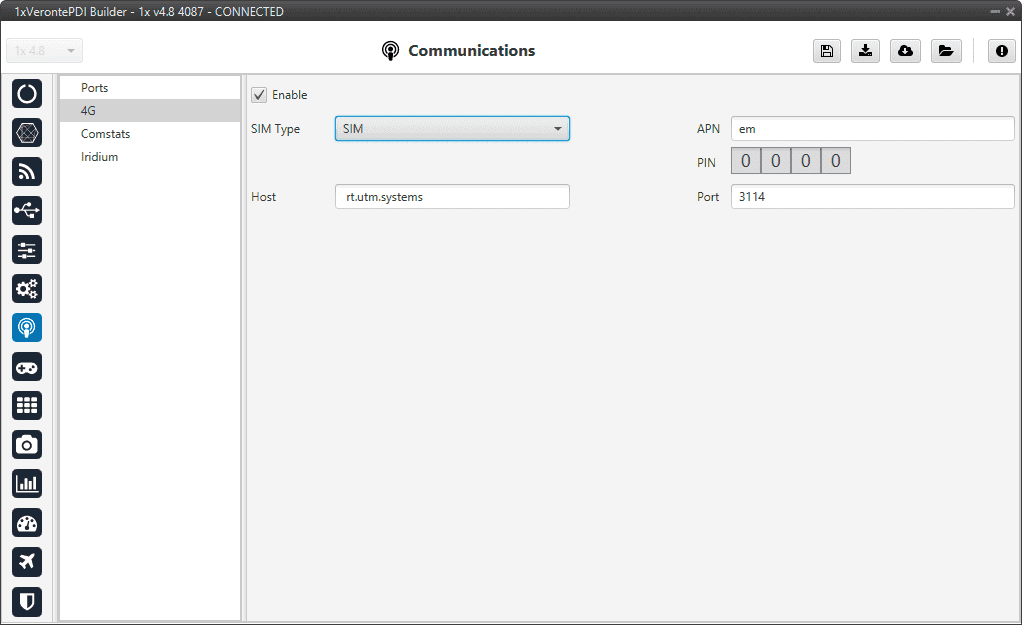Open the gears settings icon in sidebar
Viewport: 1022px width, 625px height.
[27, 289]
